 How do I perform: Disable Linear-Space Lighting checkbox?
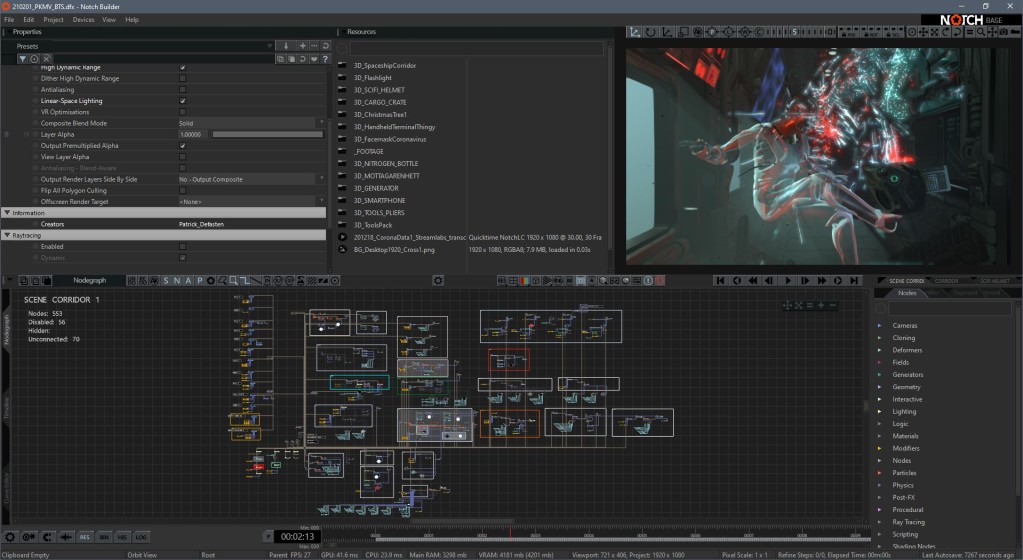tap(182, 101)
